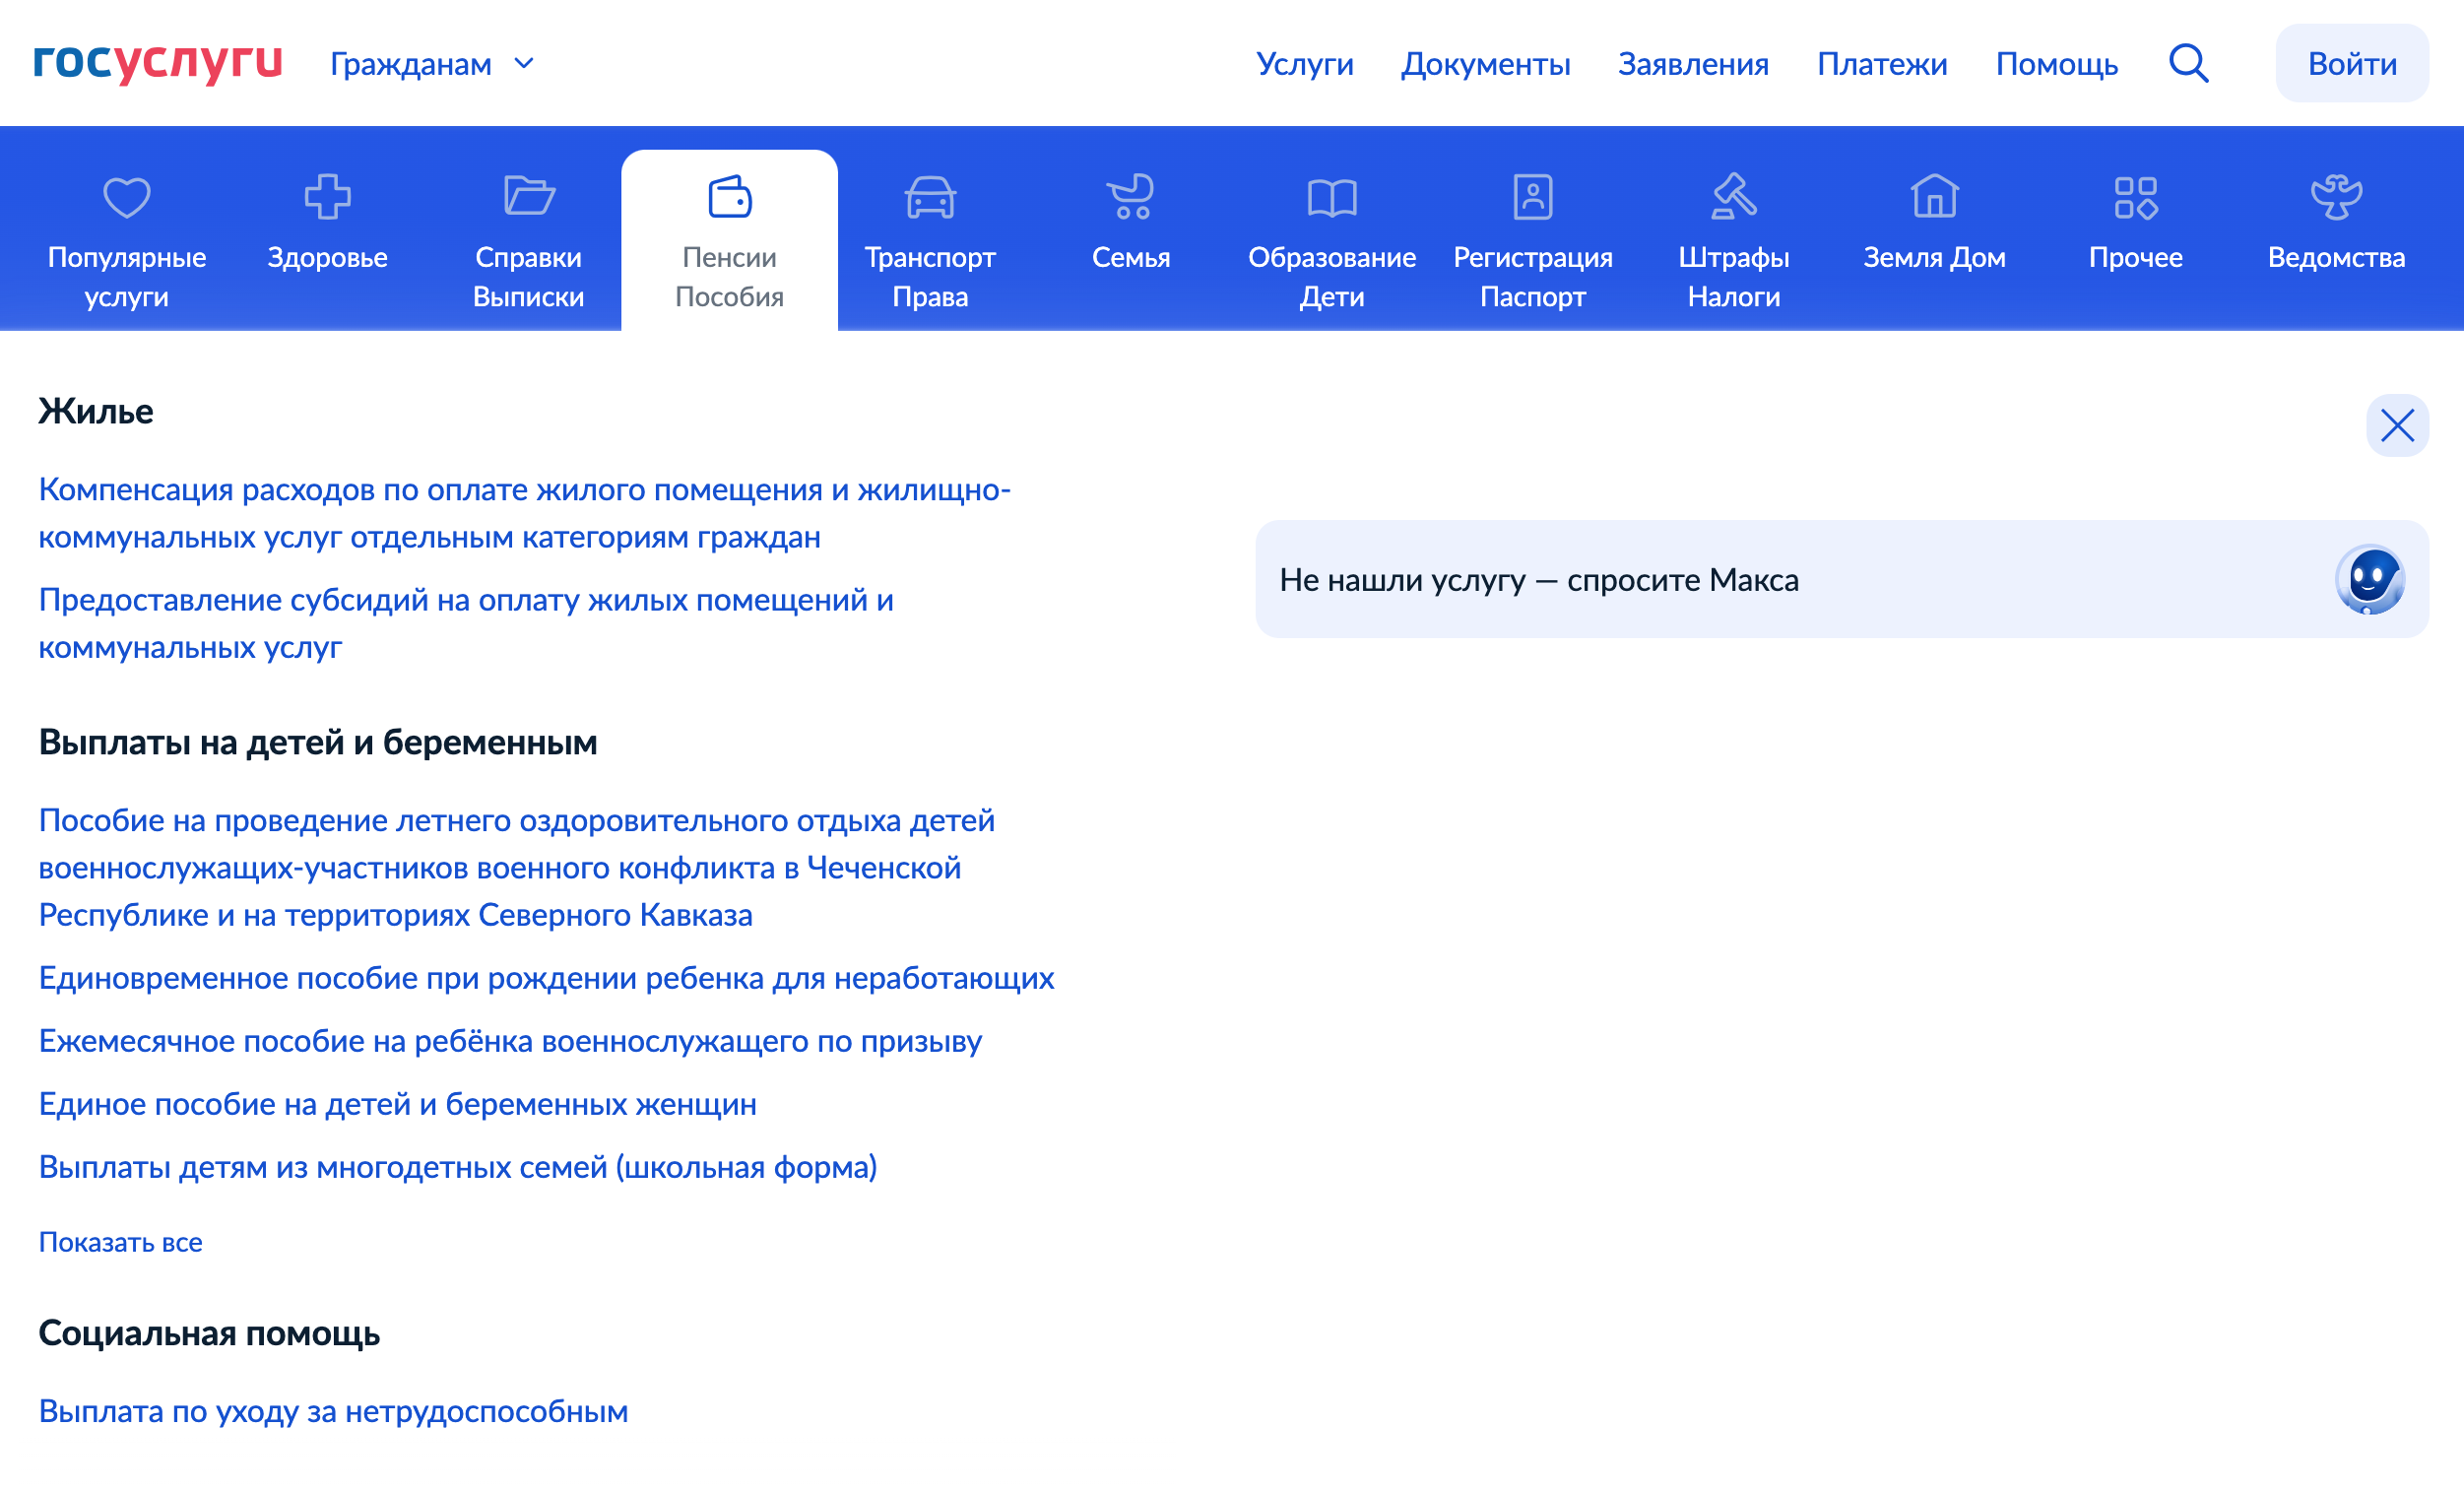Expand list with Показать все
The image size is (2464, 1491).
pos(121,1241)
